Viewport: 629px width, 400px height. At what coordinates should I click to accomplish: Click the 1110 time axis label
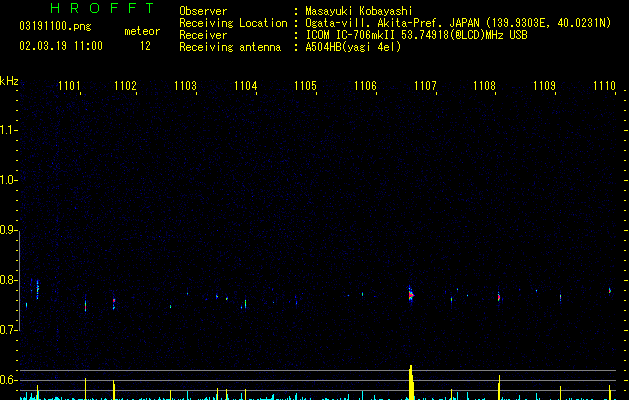(604, 85)
